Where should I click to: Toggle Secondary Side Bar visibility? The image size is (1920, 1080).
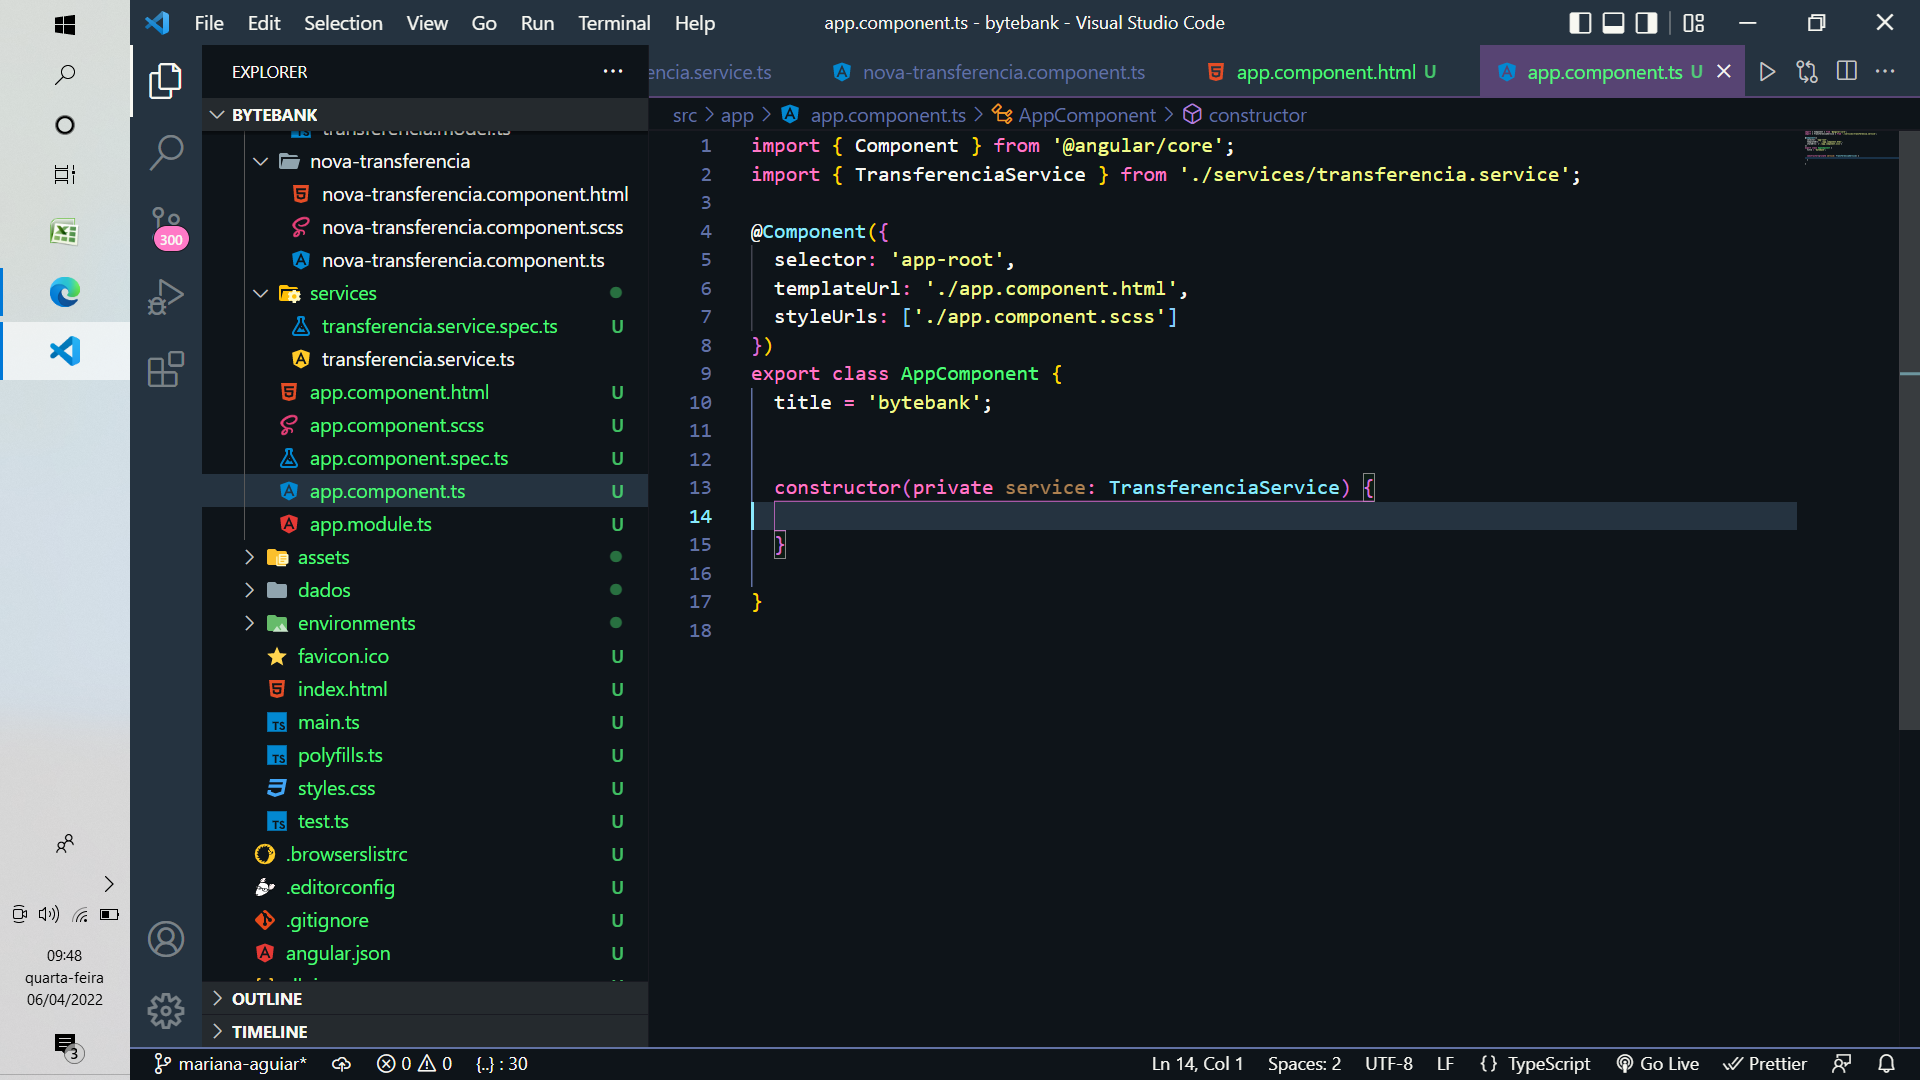[1646, 23]
